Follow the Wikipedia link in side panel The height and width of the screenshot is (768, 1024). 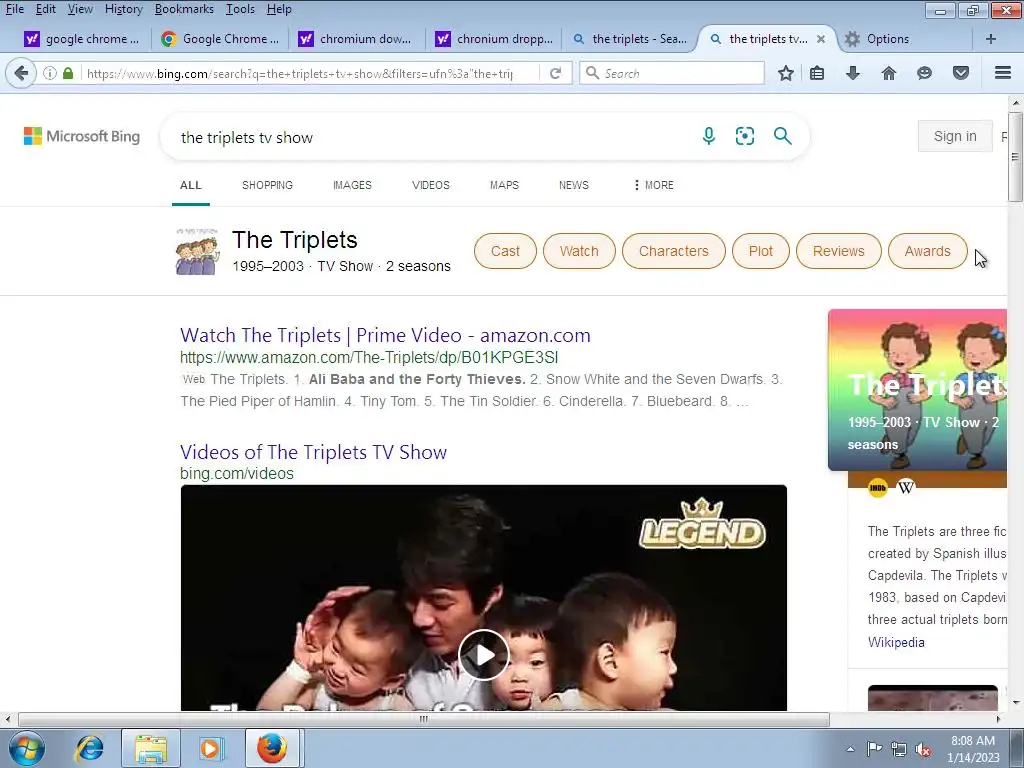click(x=896, y=642)
